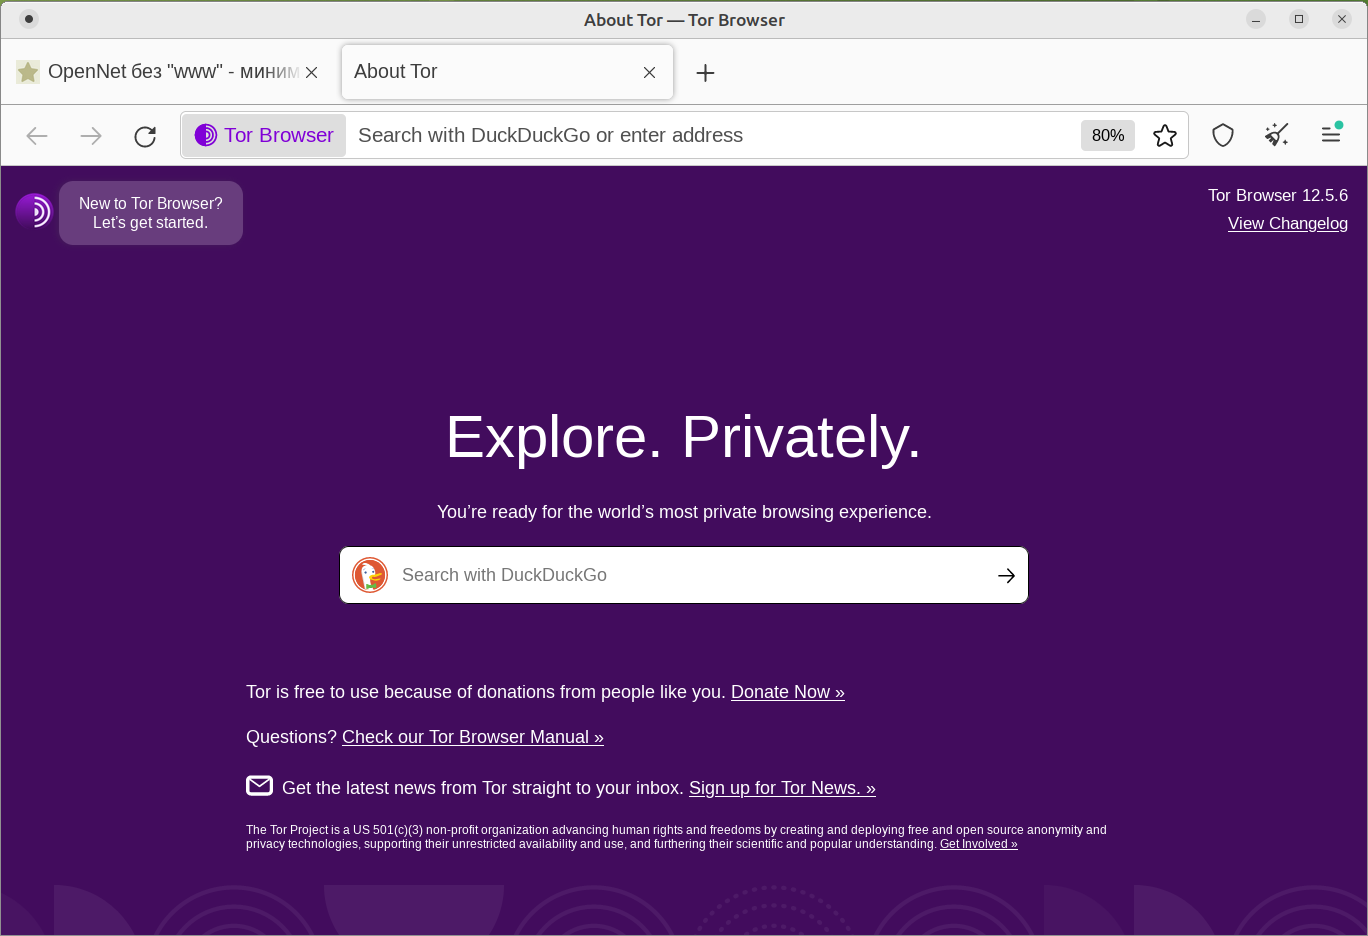1368x936 pixels.
Task: Follow the Donate Now link
Action: point(788,692)
